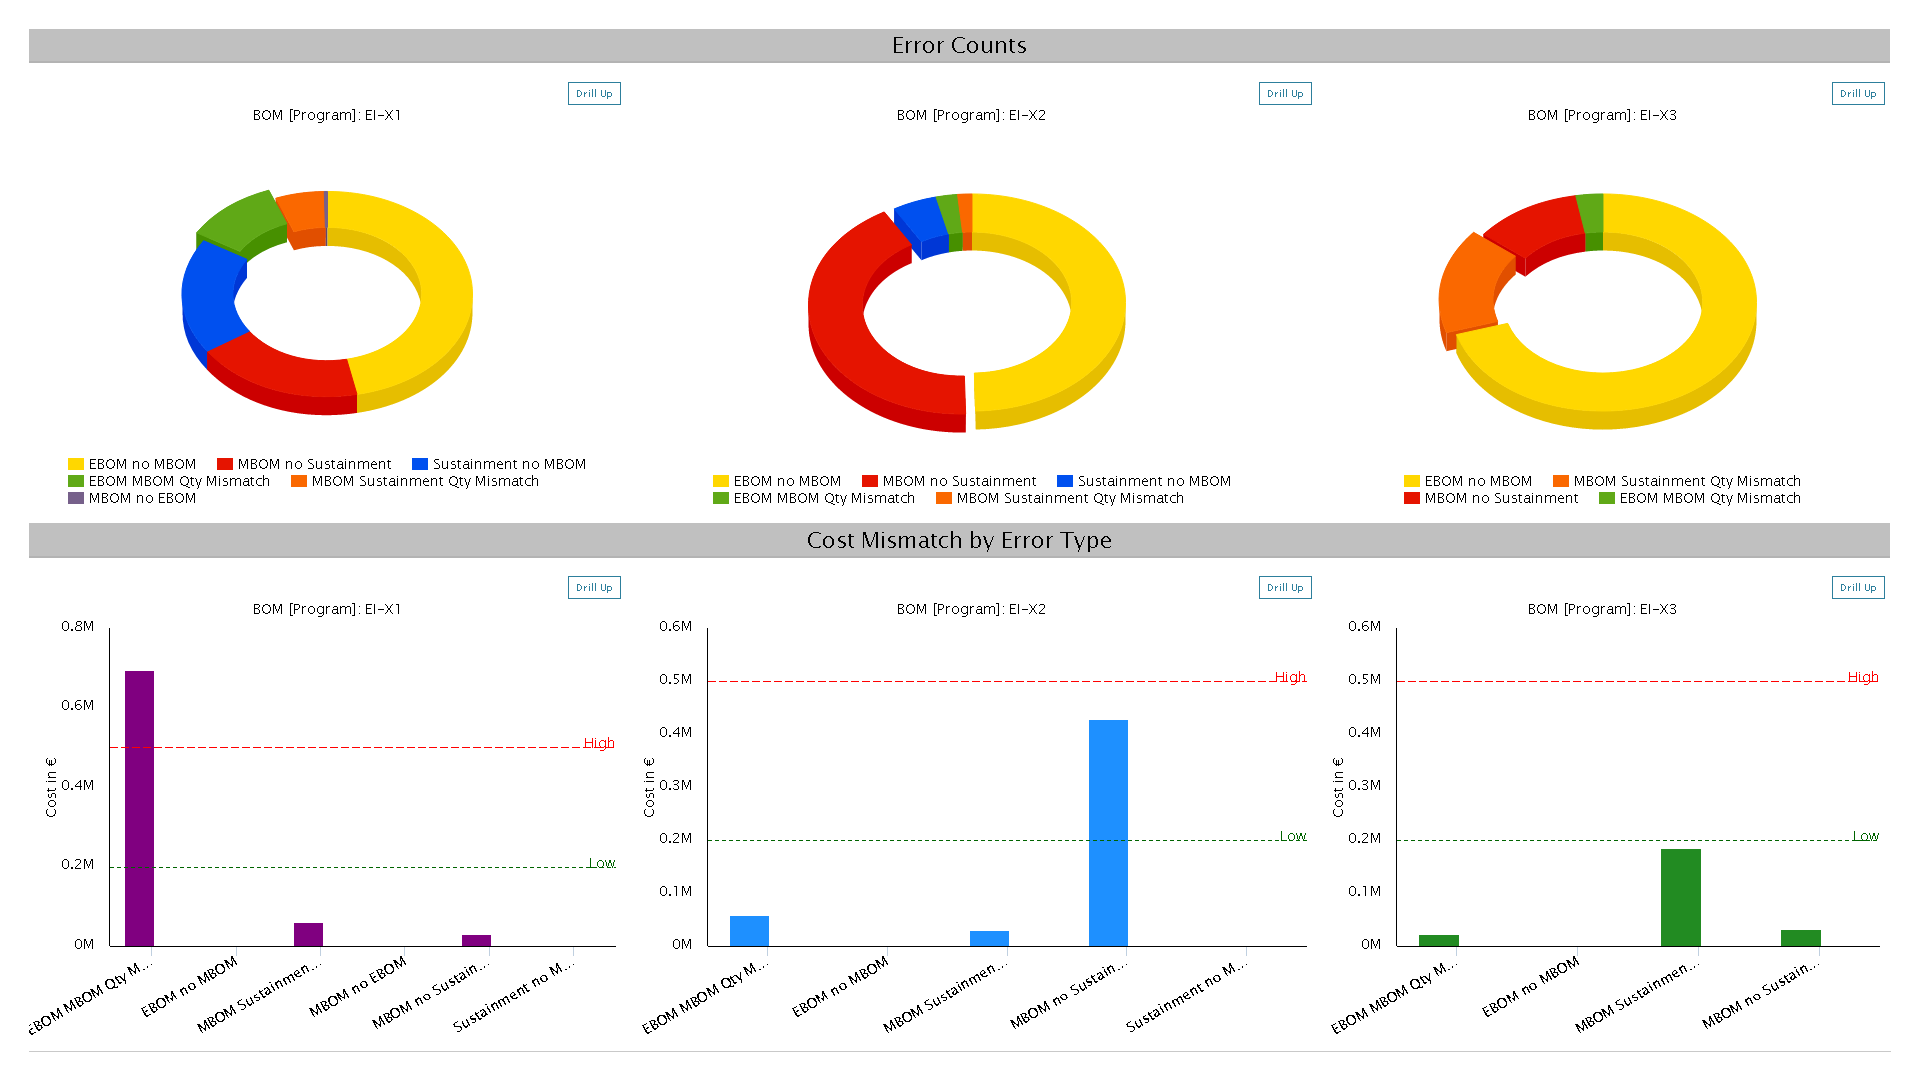Toggle EBOM no MBOM legend swatch in EI-X2
The height and width of the screenshot is (1080, 1920).
coord(721,481)
